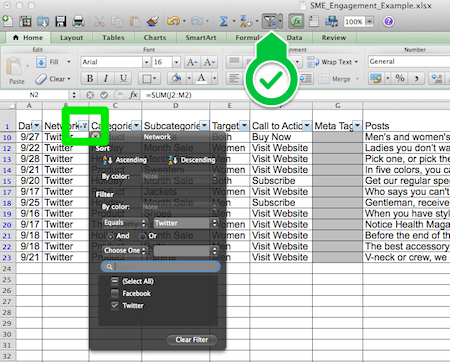450x362 pixels.
Task: Apply Percent style format
Action: tap(400, 79)
